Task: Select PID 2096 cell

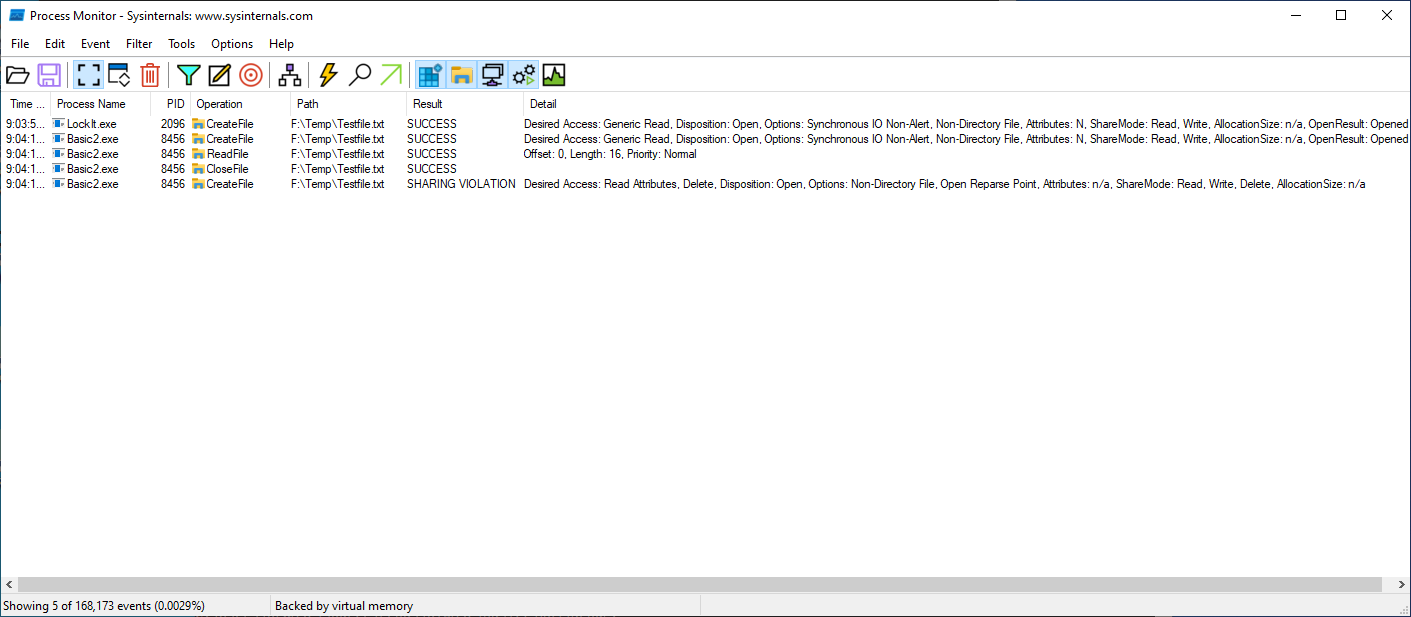Action: [173, 124]
